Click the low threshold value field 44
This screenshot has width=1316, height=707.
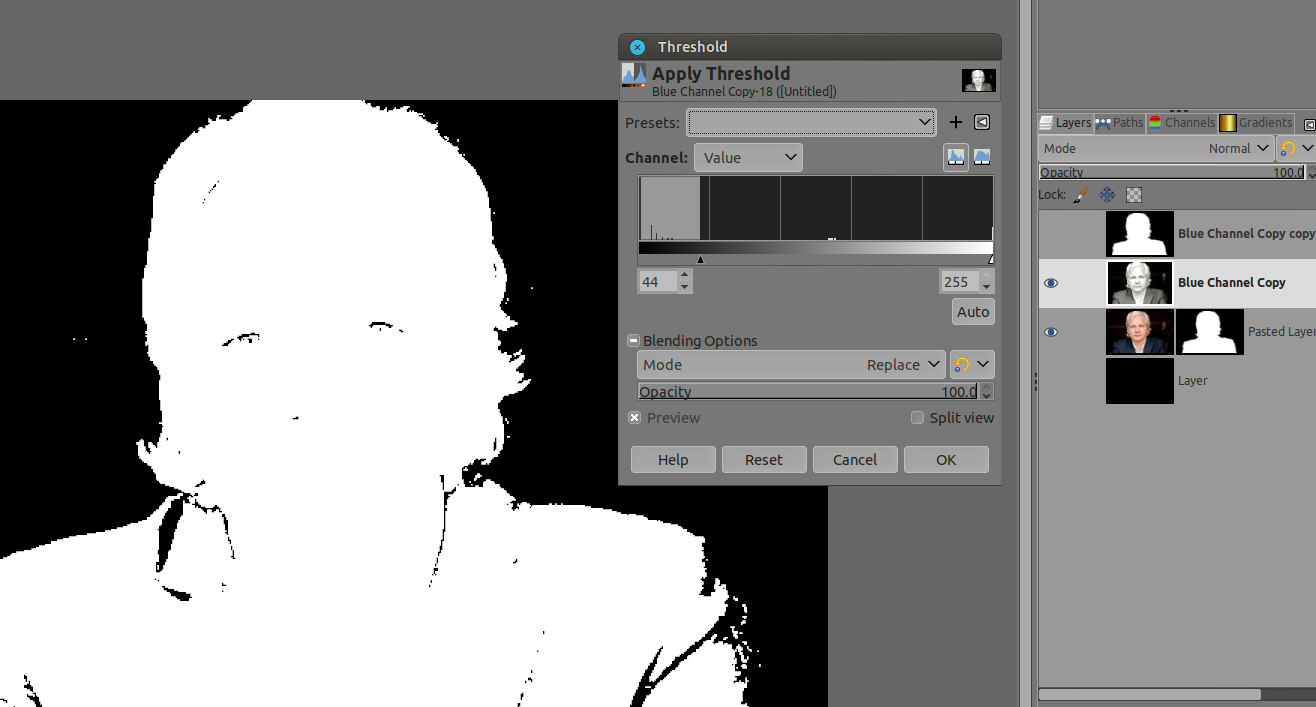point(657,282)
